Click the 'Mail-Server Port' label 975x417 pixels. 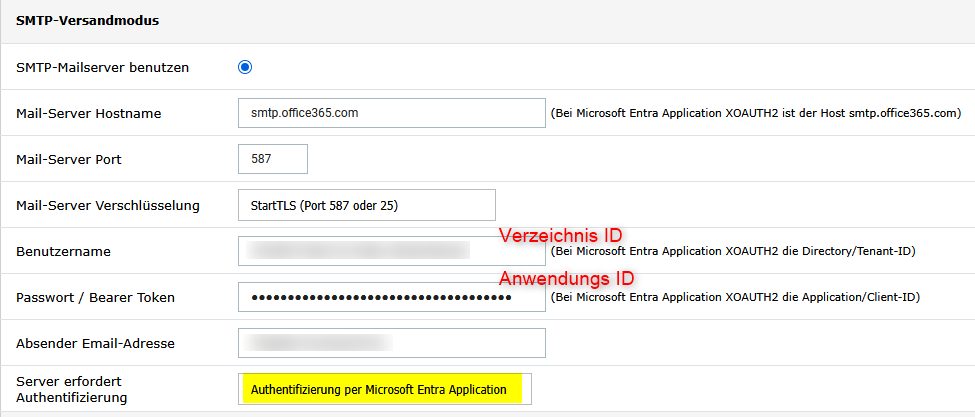(73, 159)
